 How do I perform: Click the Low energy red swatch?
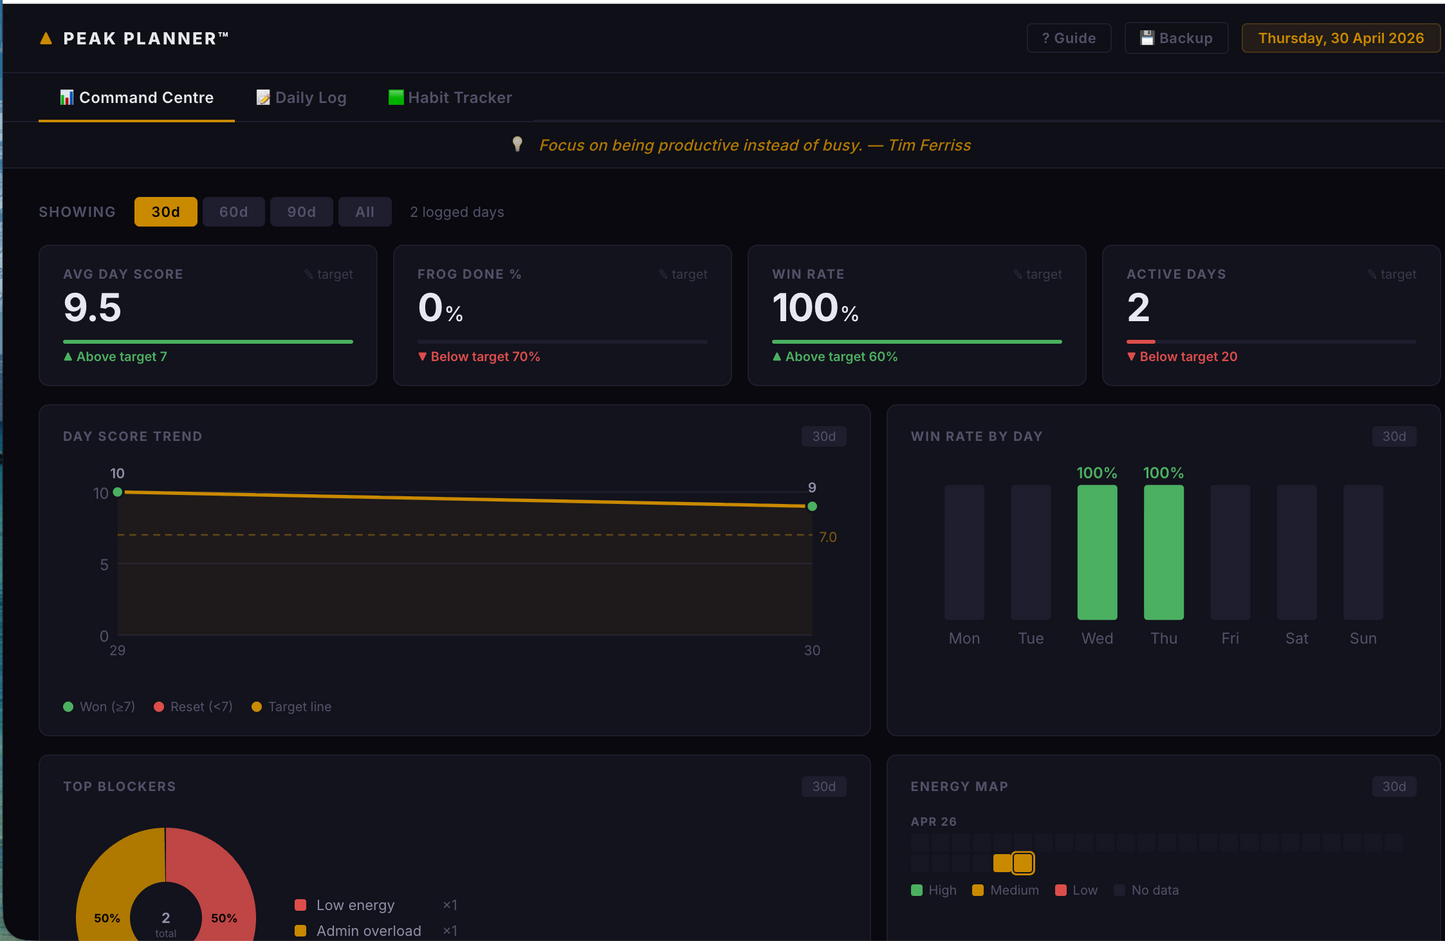coord(300,905)
